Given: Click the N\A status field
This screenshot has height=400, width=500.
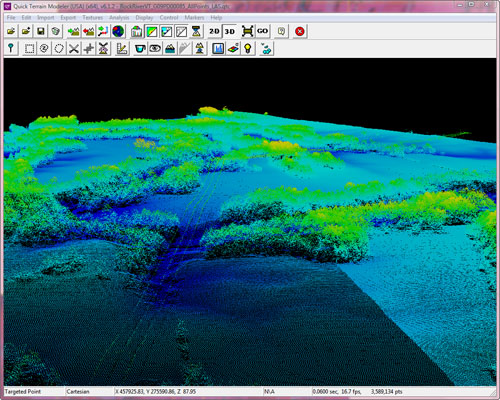Looking at the screenshot, I should 287,391.
